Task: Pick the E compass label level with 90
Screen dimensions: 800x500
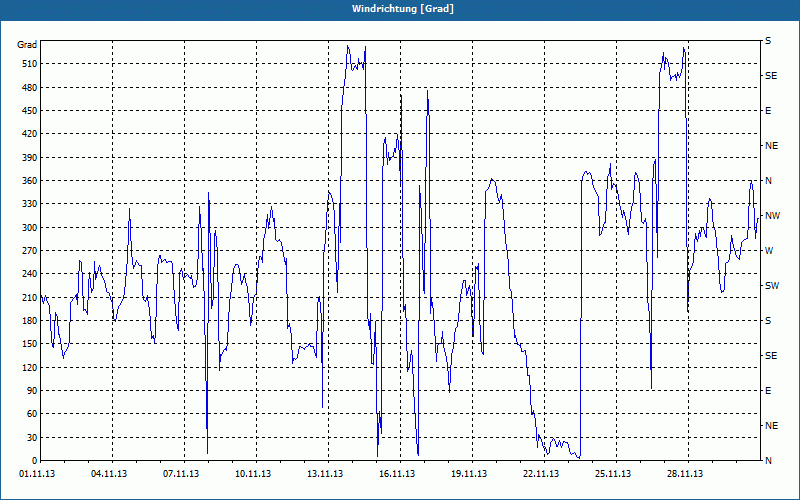Action: point(768,391)
